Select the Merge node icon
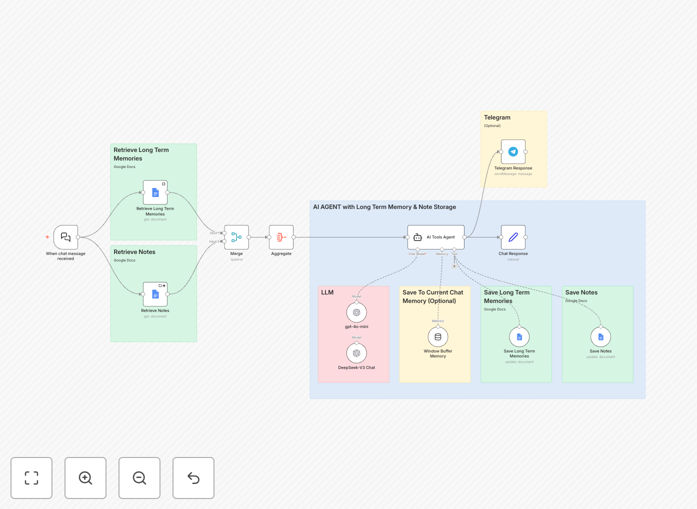Viewport: 697px width, 509px height. pyautogui.click(x=236, y=237)
